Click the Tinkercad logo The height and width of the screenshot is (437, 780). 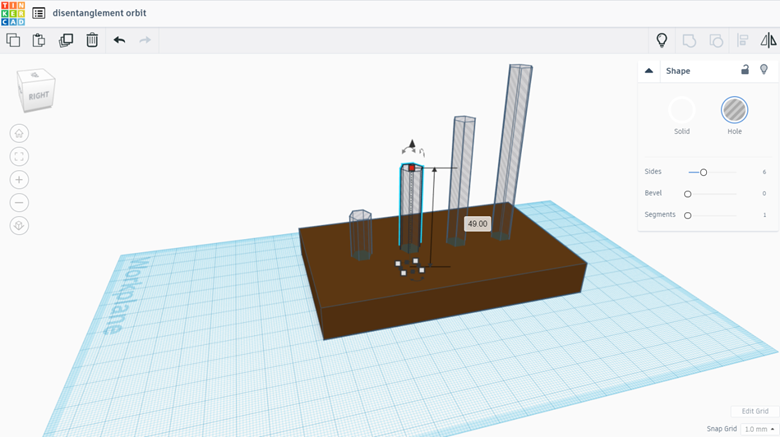pyautogui.click(x=13, y=13)
